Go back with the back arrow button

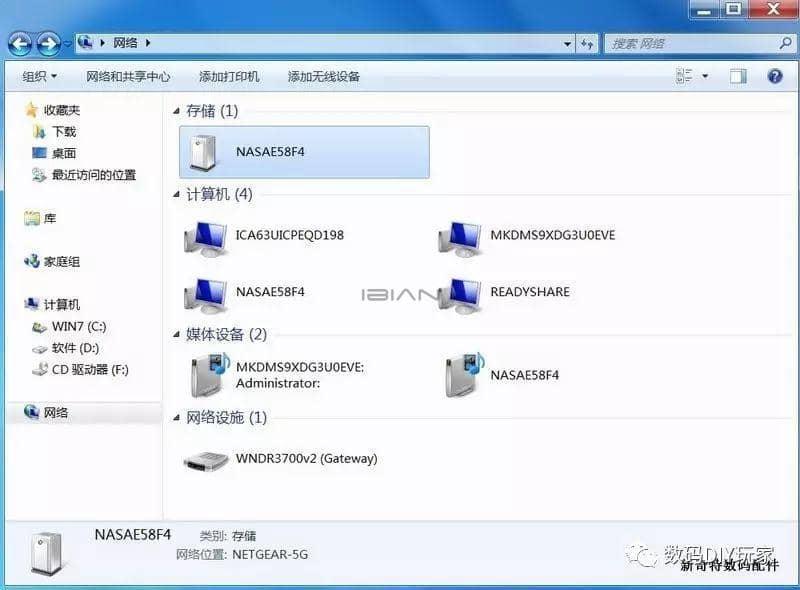[x=20, y=44]
